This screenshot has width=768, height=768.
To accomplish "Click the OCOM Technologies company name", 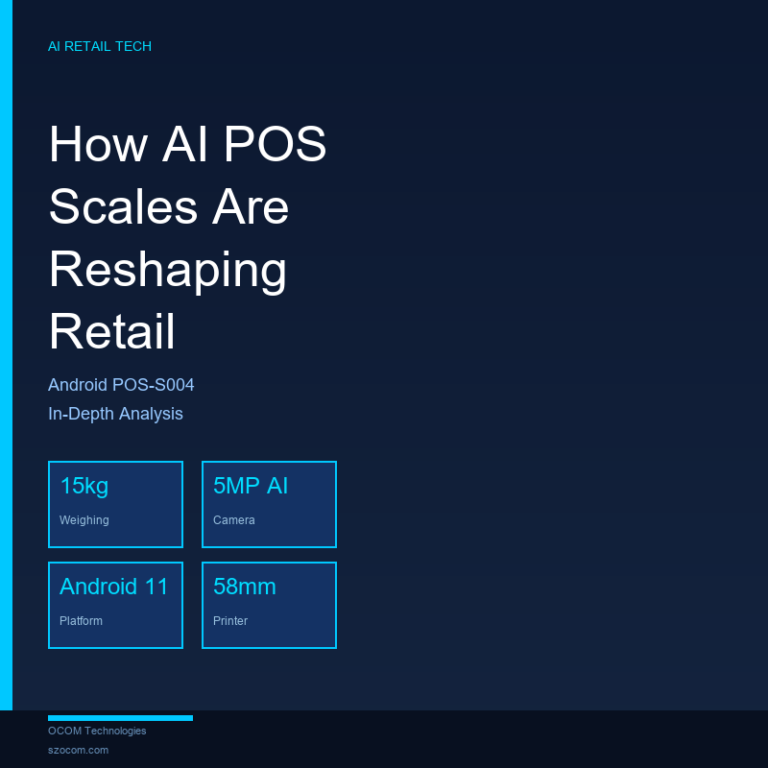I will pyautogui.click(x=97, y=731).
